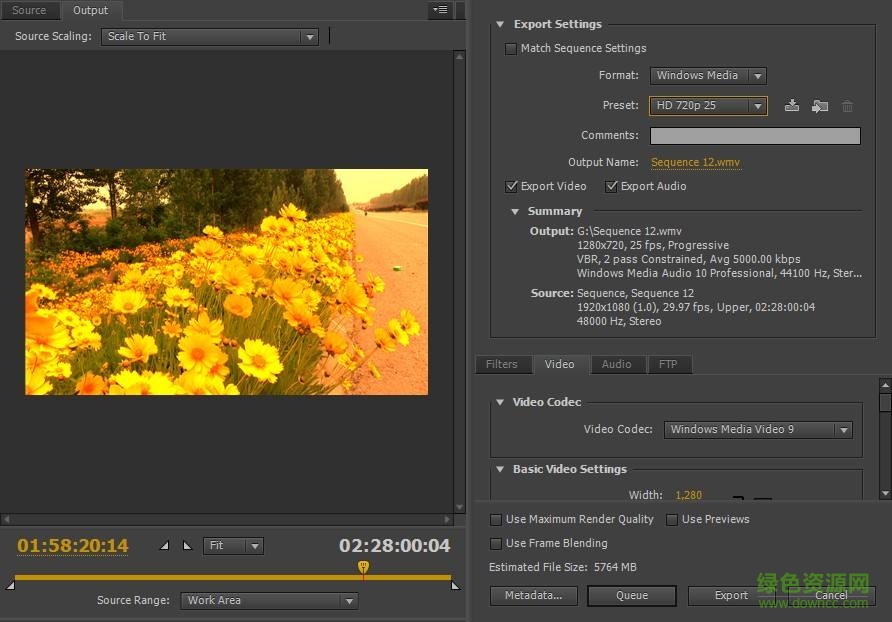The width and height of the screenshot is (892, 622).
Task: Enable Match Sequence Settings checkbox
Action: point(511,48)
